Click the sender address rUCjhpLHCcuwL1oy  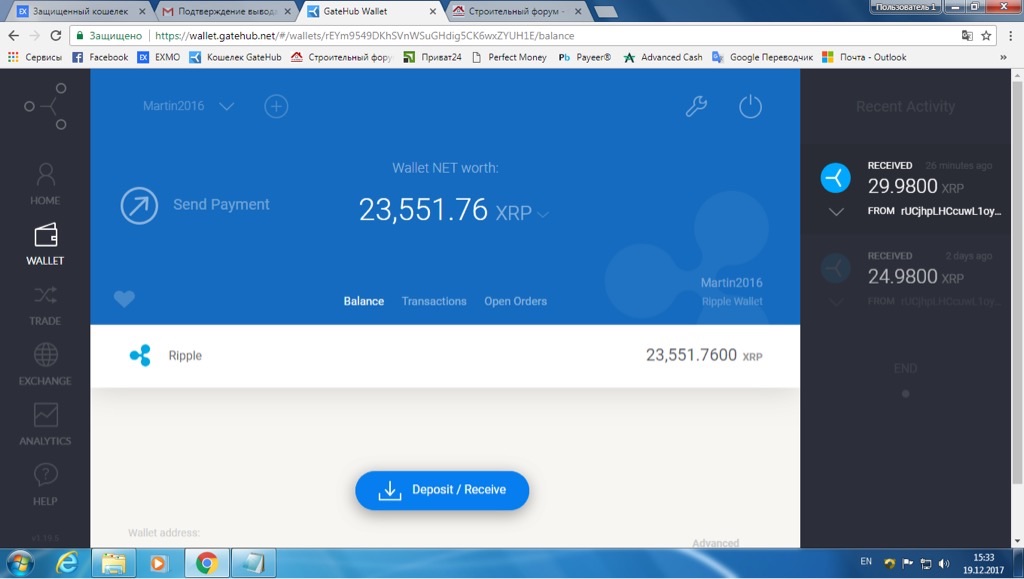950,211
